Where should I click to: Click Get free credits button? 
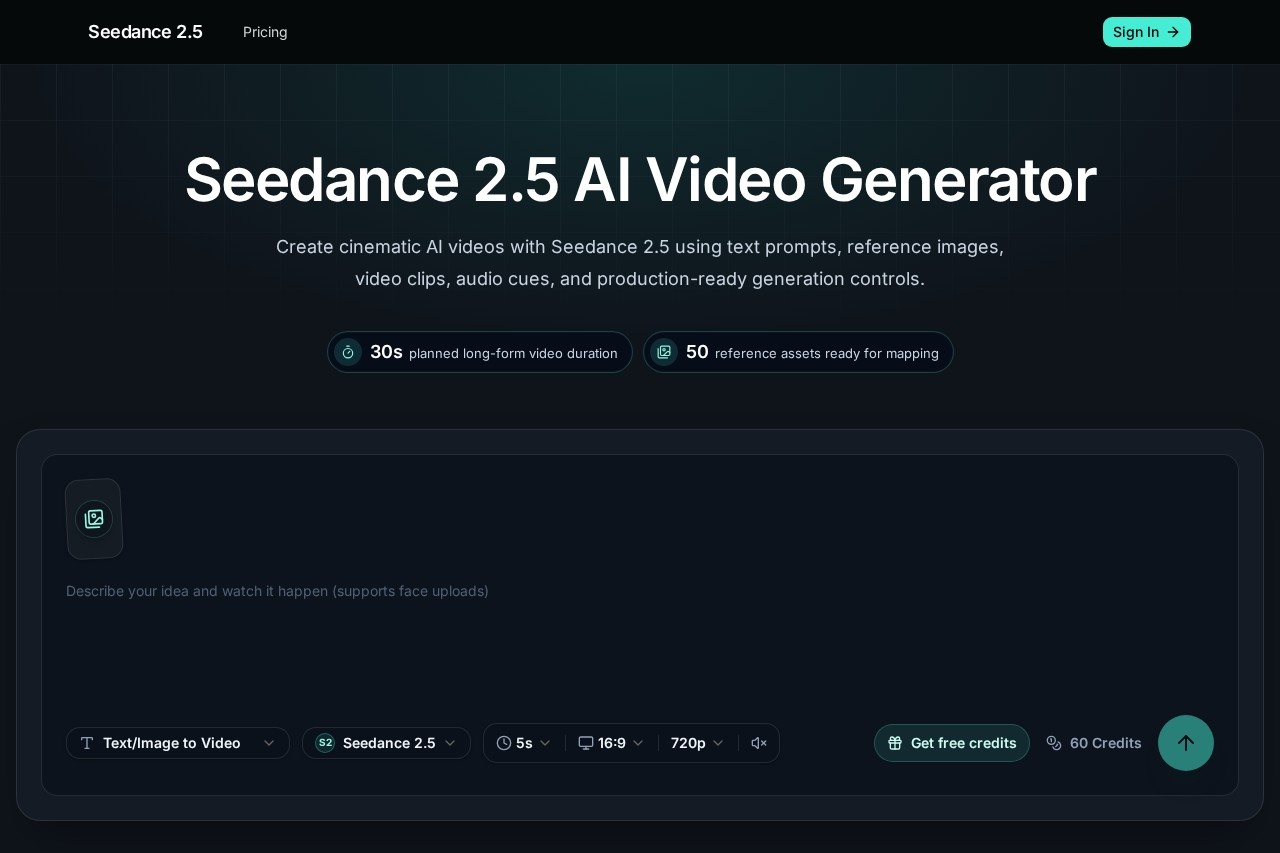952,743
